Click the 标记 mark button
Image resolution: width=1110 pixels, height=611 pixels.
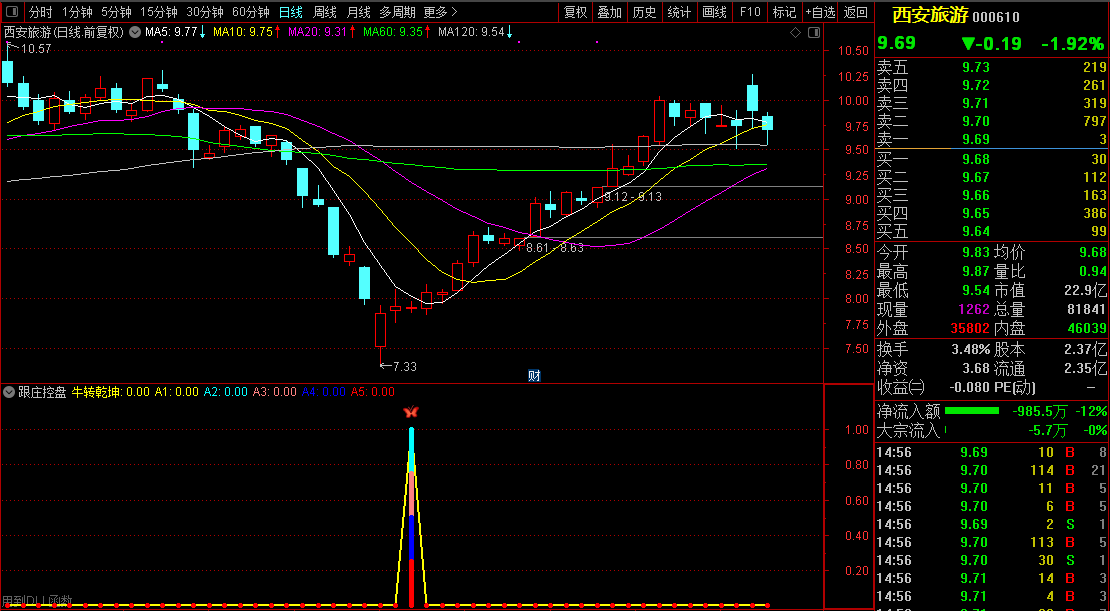point(785,13)
